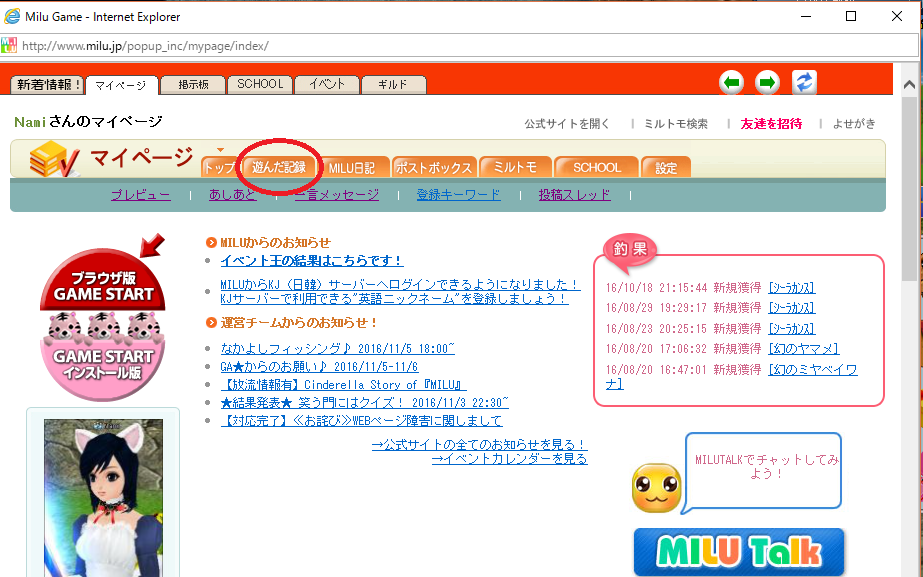
Task: Open the イベント王の結果はこちらです link
Action: [311, 260]
